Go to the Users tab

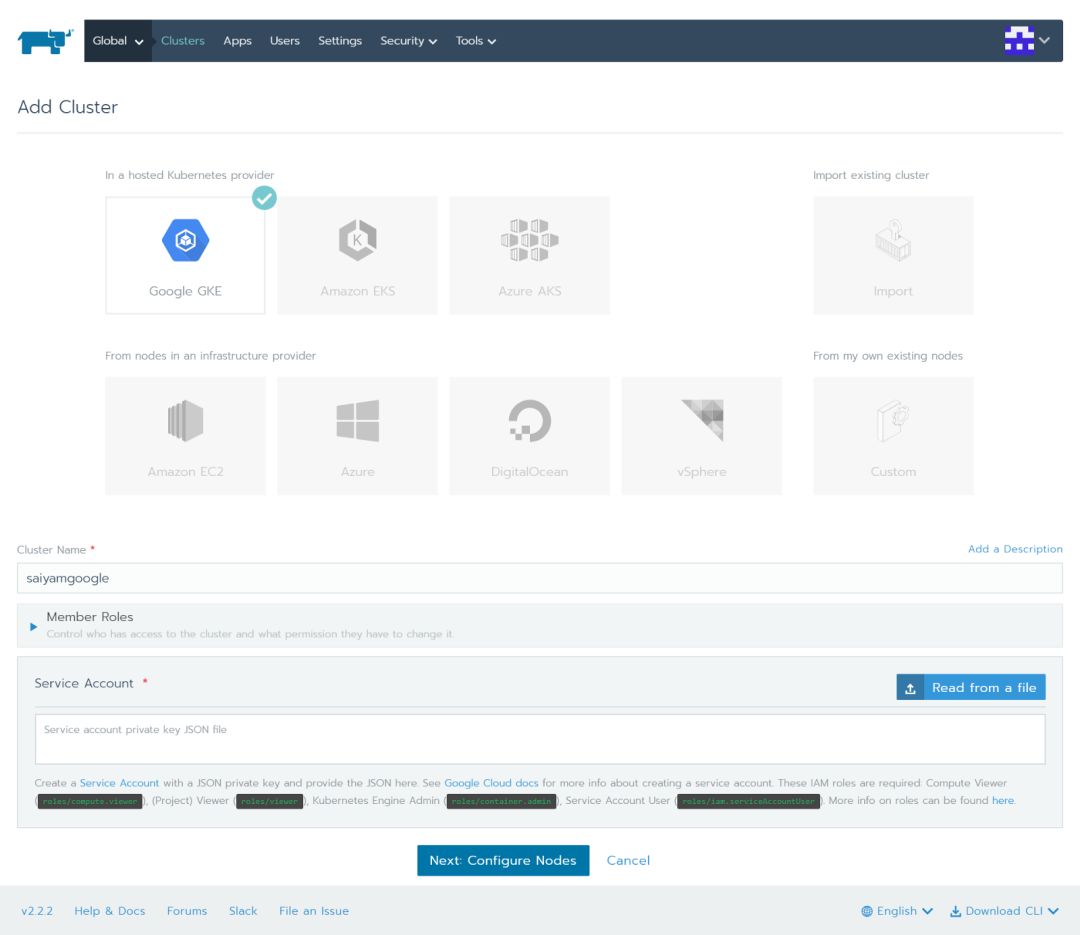click(x=284, y=41)
